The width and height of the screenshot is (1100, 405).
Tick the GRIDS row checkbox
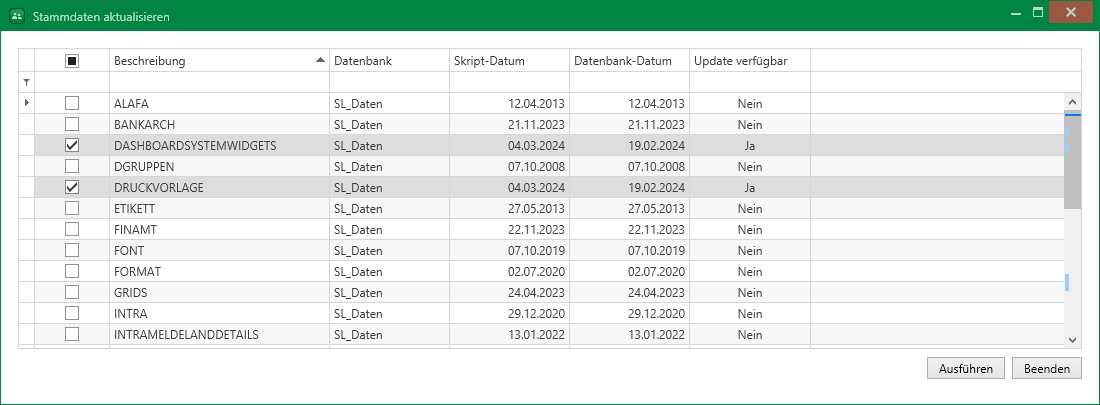coord(72,292)
